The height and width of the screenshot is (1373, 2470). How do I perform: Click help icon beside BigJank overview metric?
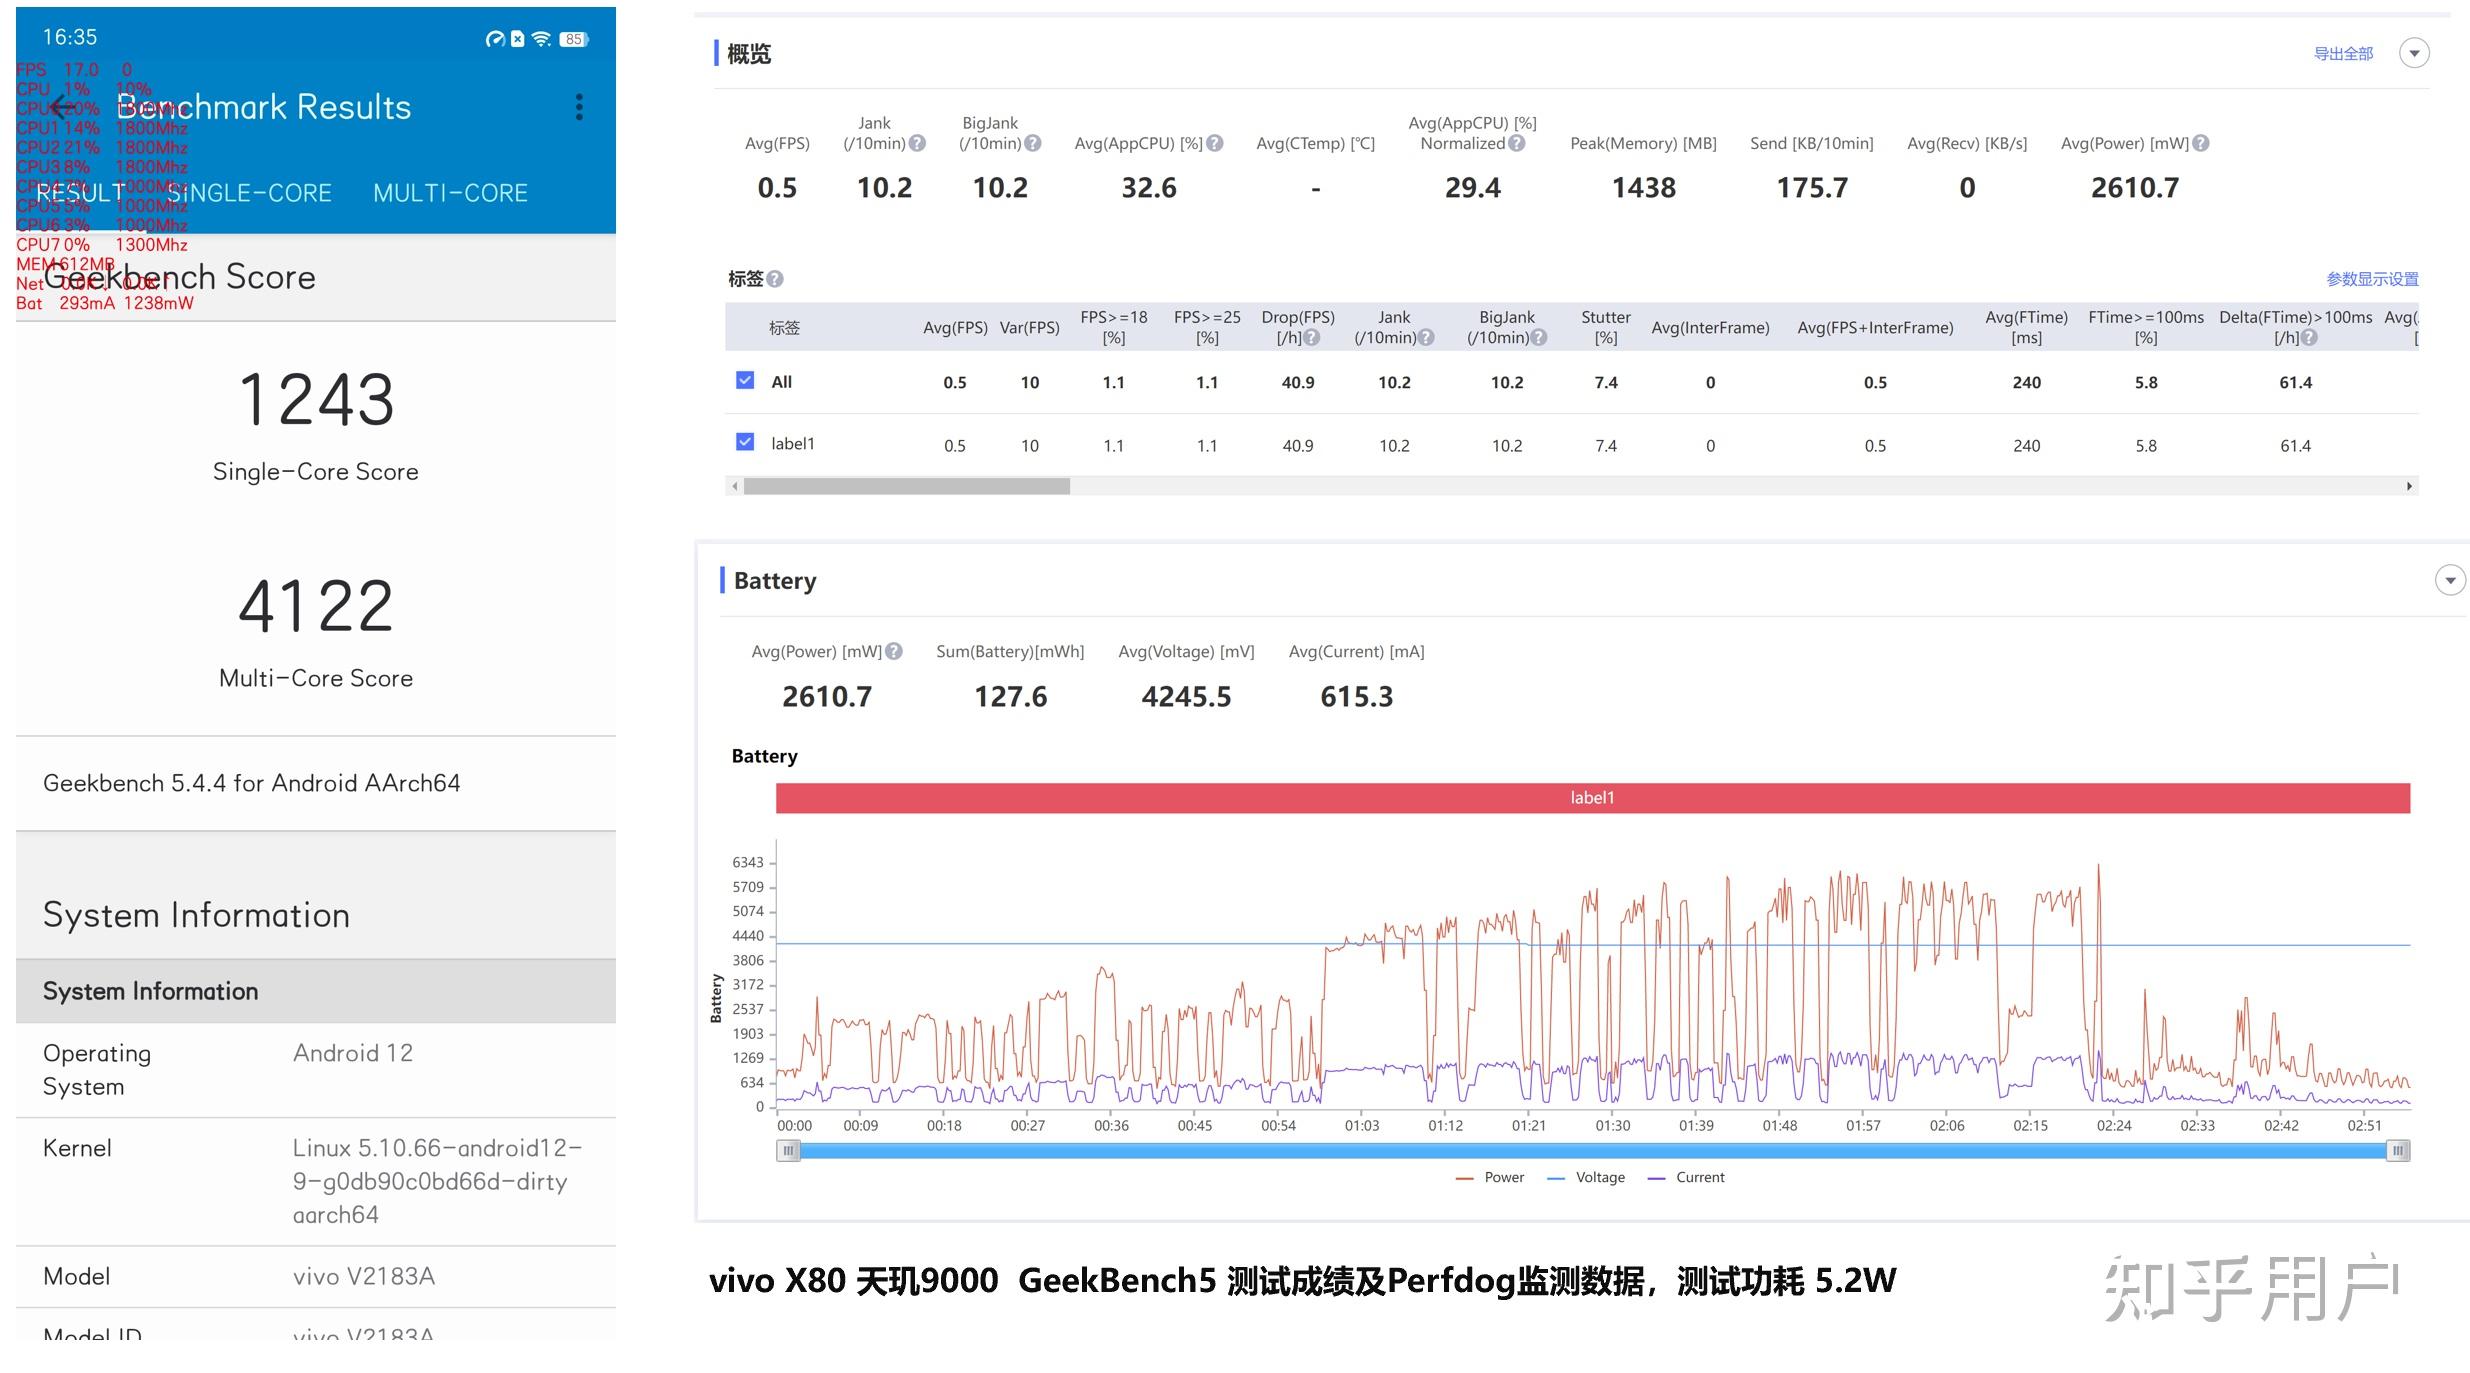point(1033,144)
